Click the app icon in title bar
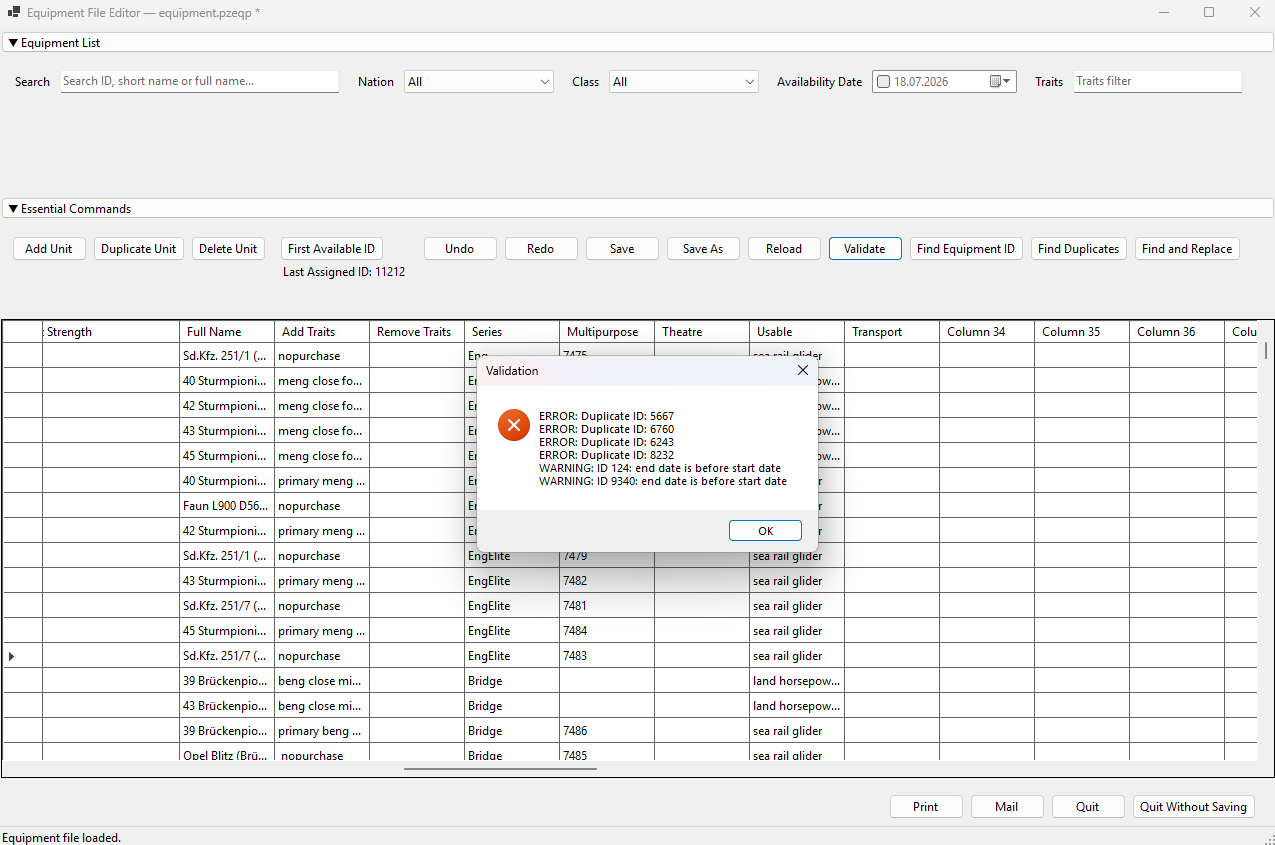Image resolution: width=1275 pixels, height=845 pixels. pyautogui.click(x=14, y=13)
